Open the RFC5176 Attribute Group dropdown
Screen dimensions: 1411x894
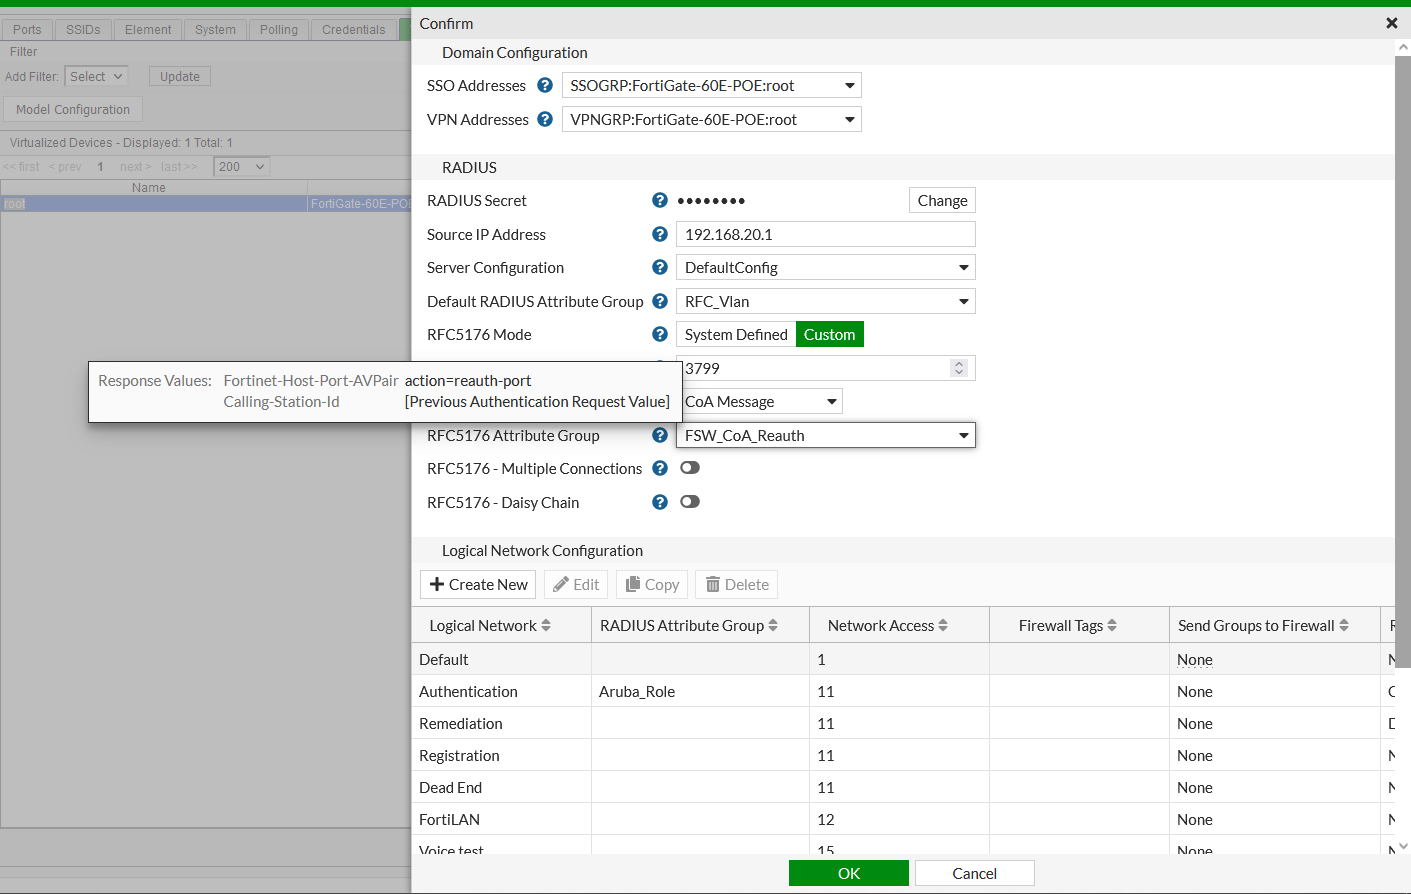(962, 435)
